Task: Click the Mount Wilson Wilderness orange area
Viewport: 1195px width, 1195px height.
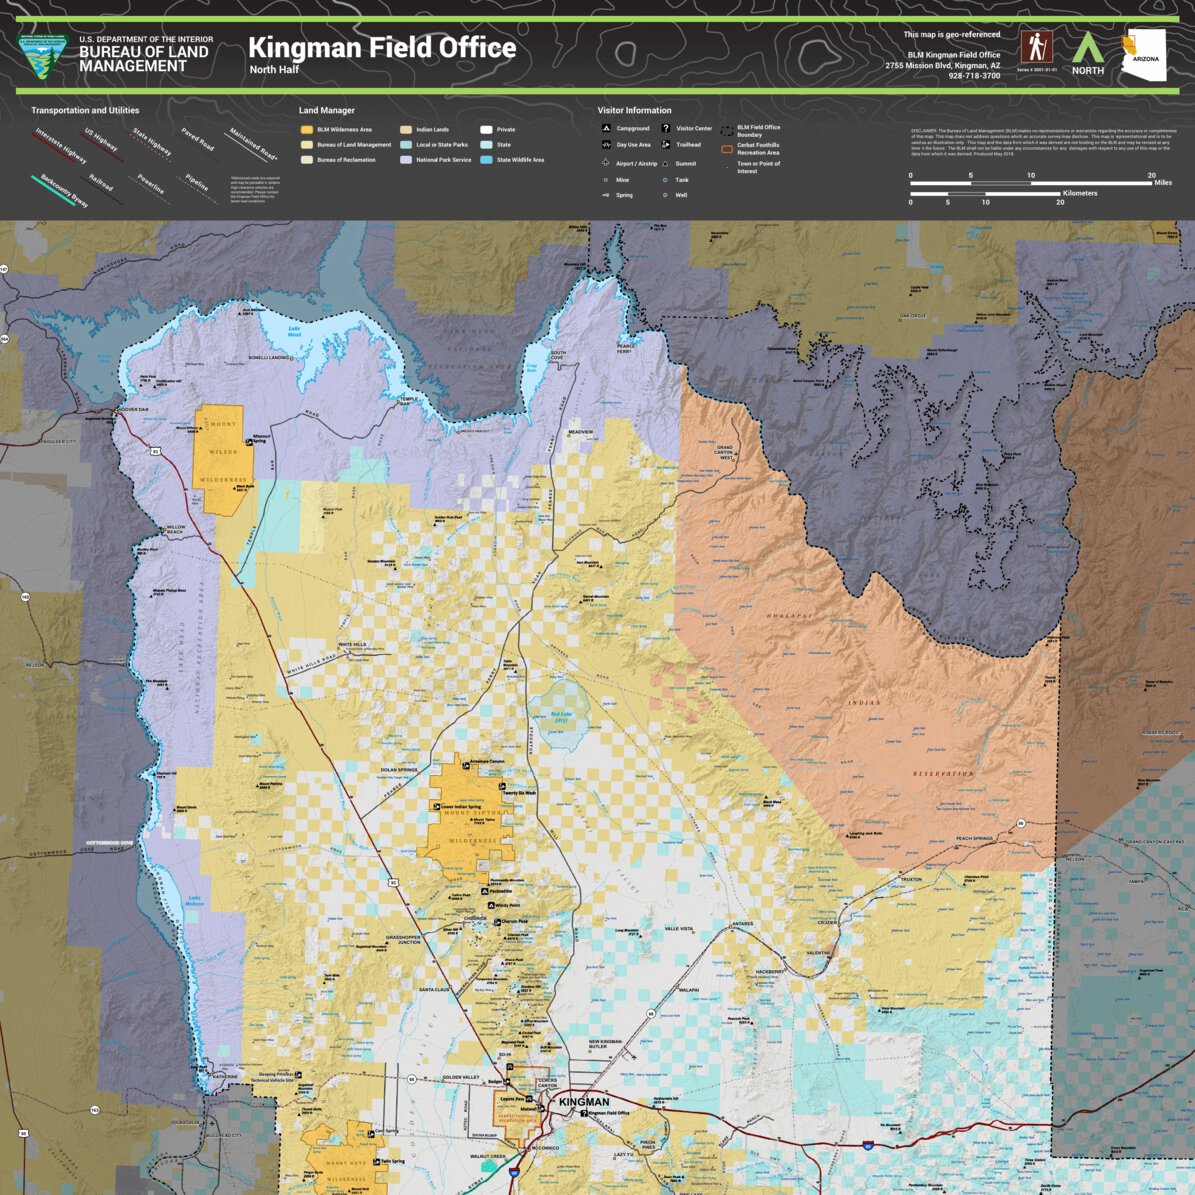Action: point(222,461)
